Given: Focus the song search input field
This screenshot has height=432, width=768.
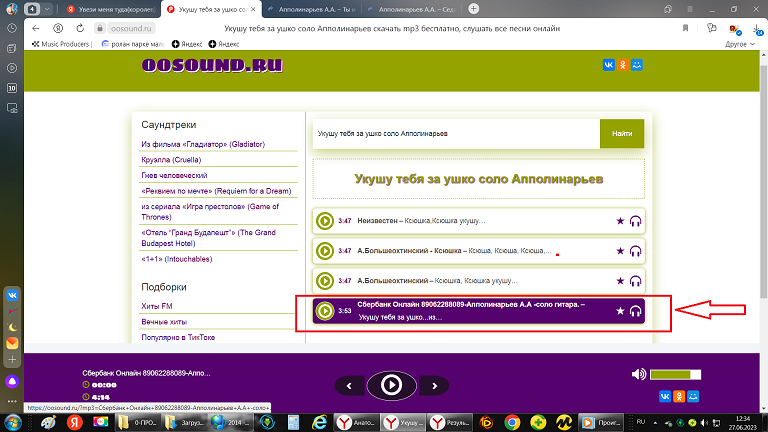Looking at the screenshot, I should [456, 134].
